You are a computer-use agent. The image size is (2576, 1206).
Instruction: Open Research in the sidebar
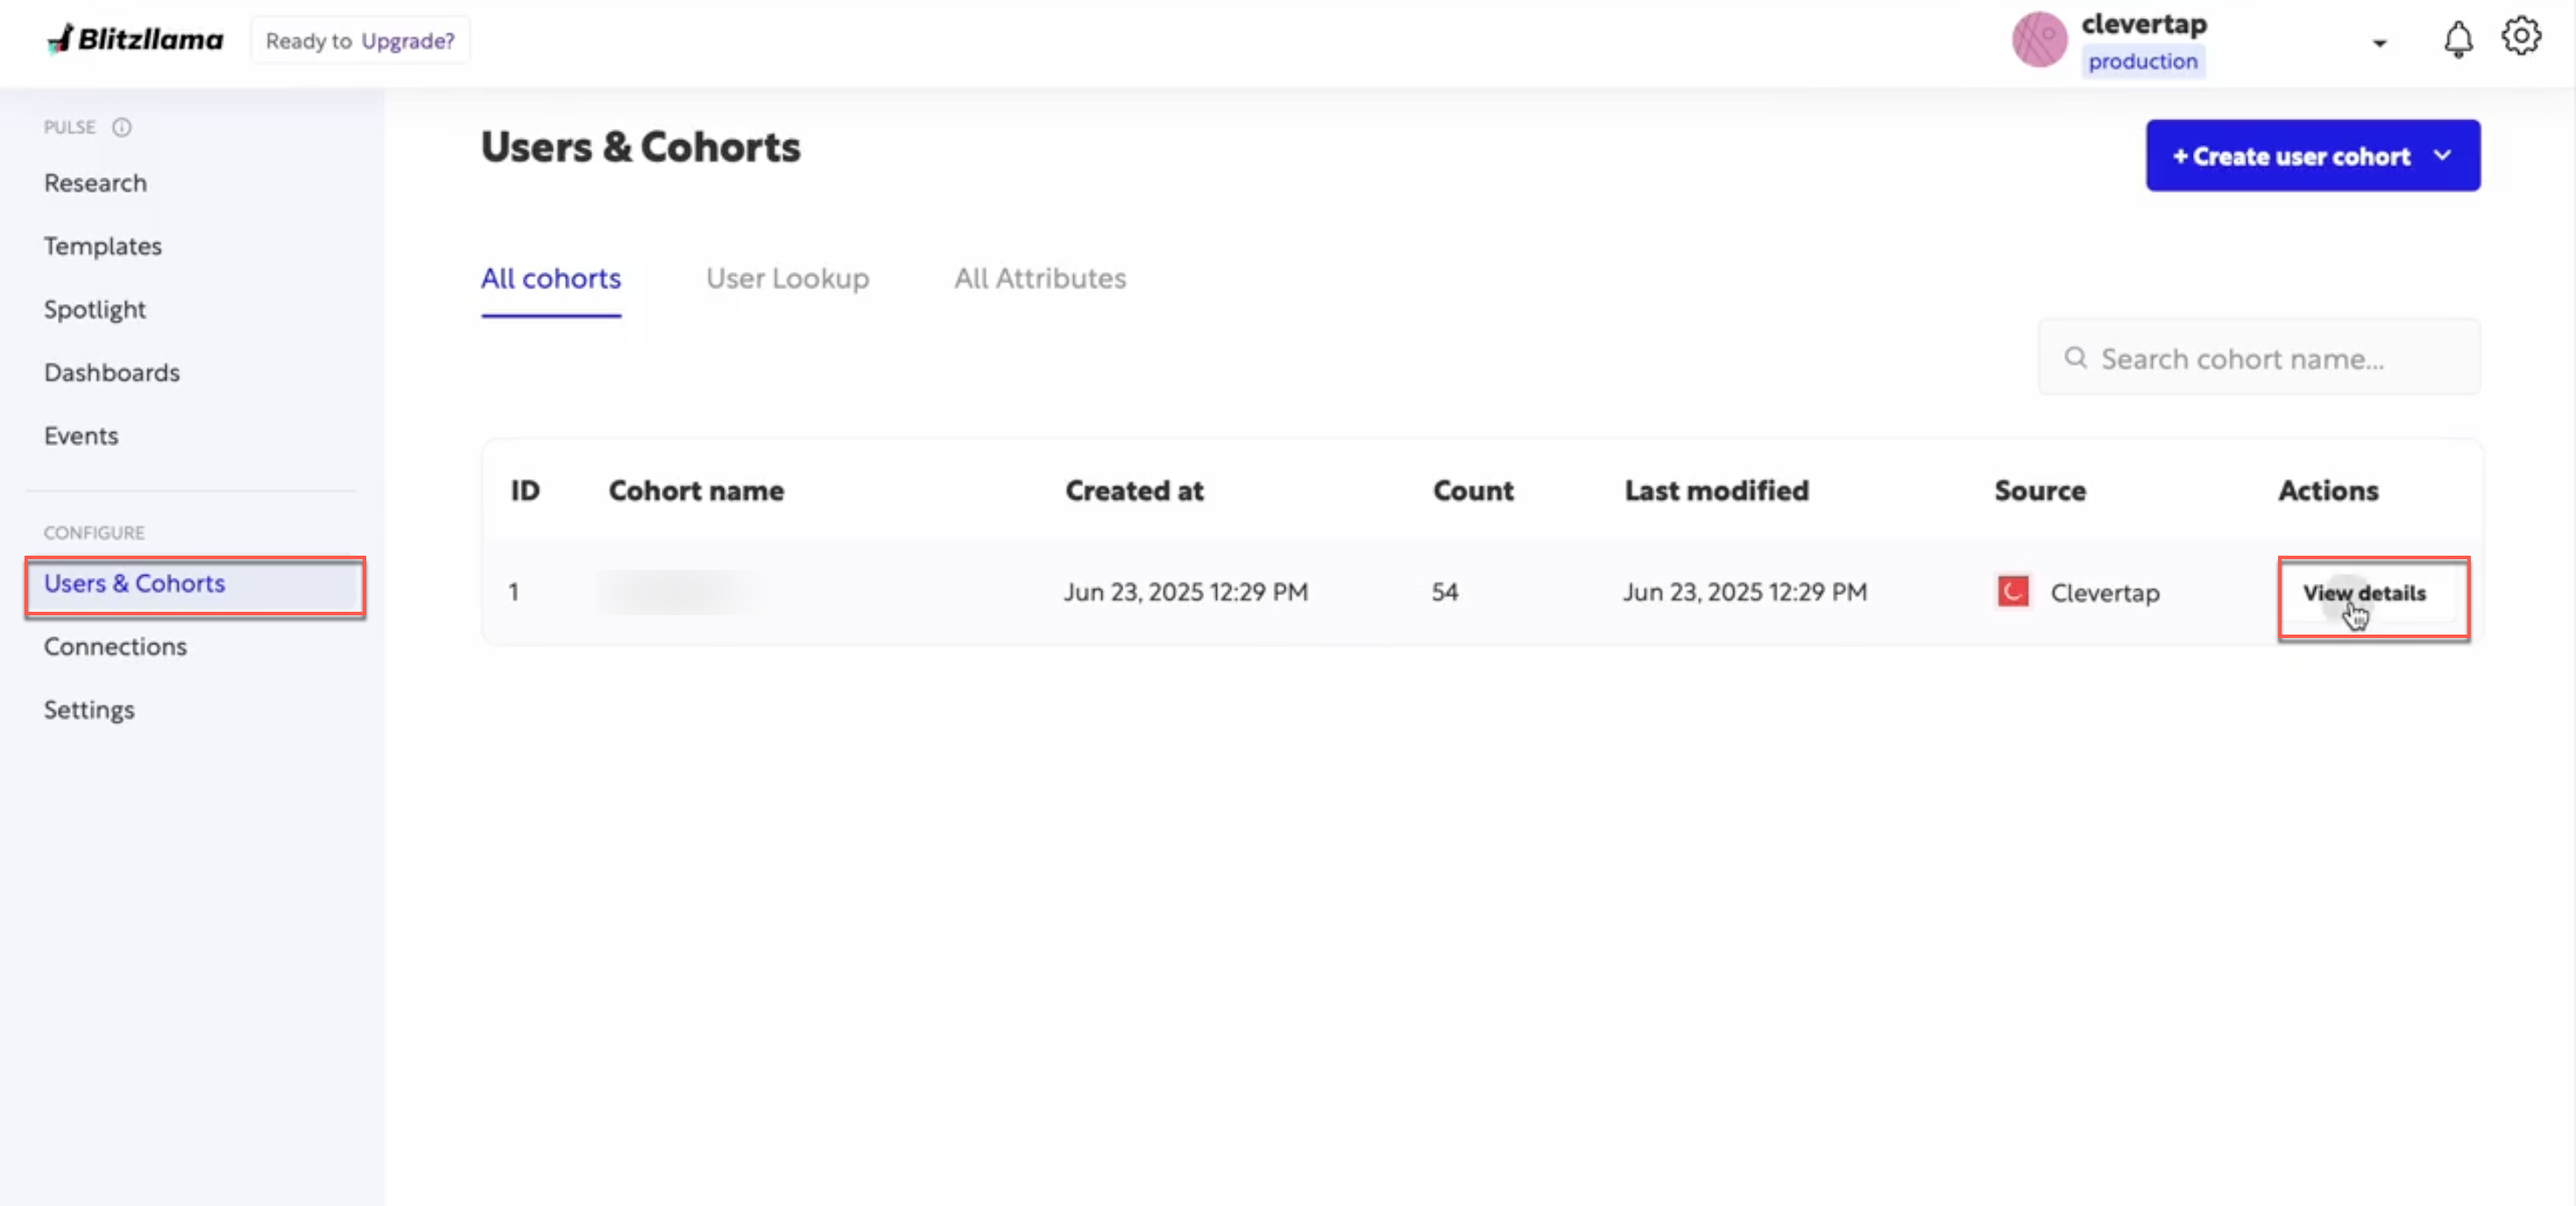(95, 183)
